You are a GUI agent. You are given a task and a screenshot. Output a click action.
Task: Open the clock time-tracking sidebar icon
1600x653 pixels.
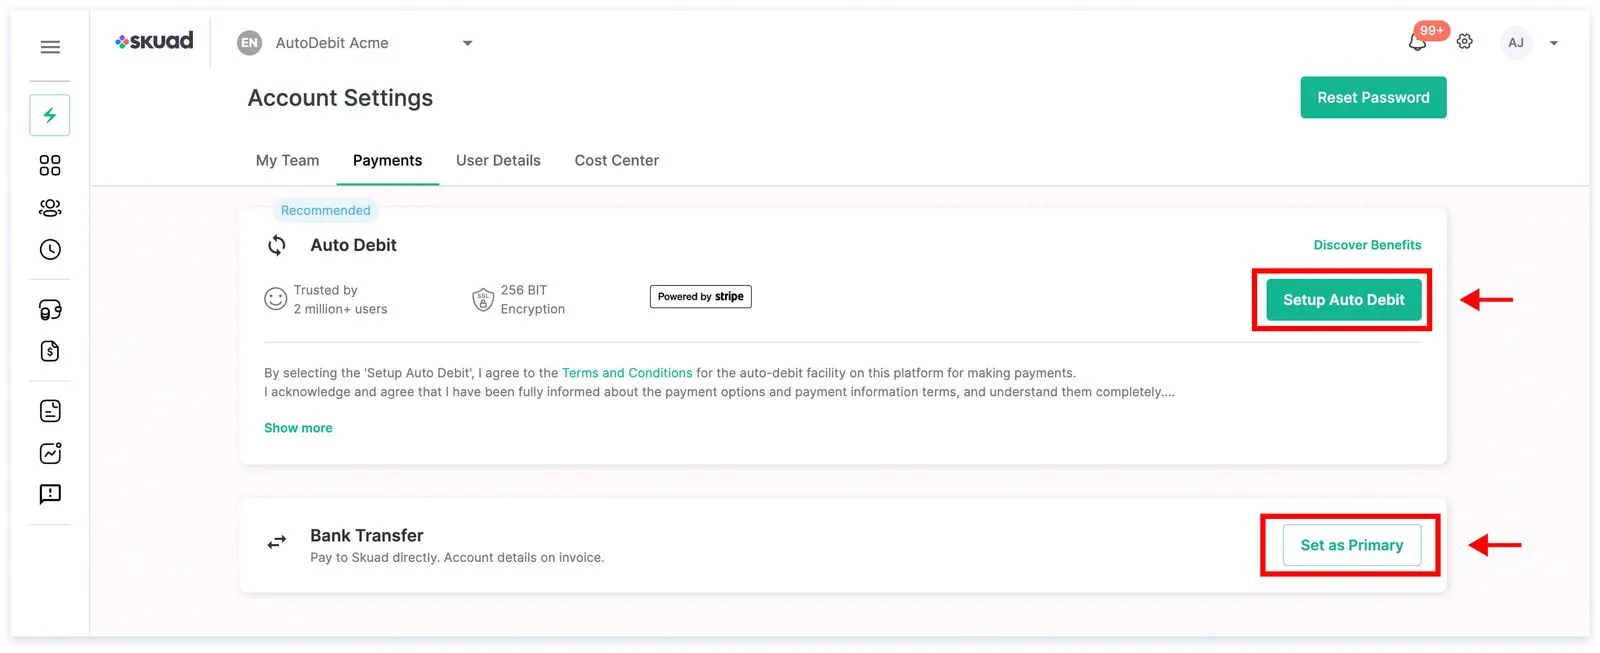50,250
